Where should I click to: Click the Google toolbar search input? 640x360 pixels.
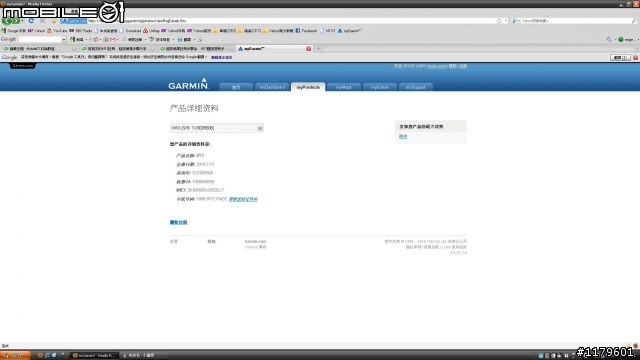click(x=40, y=40)
